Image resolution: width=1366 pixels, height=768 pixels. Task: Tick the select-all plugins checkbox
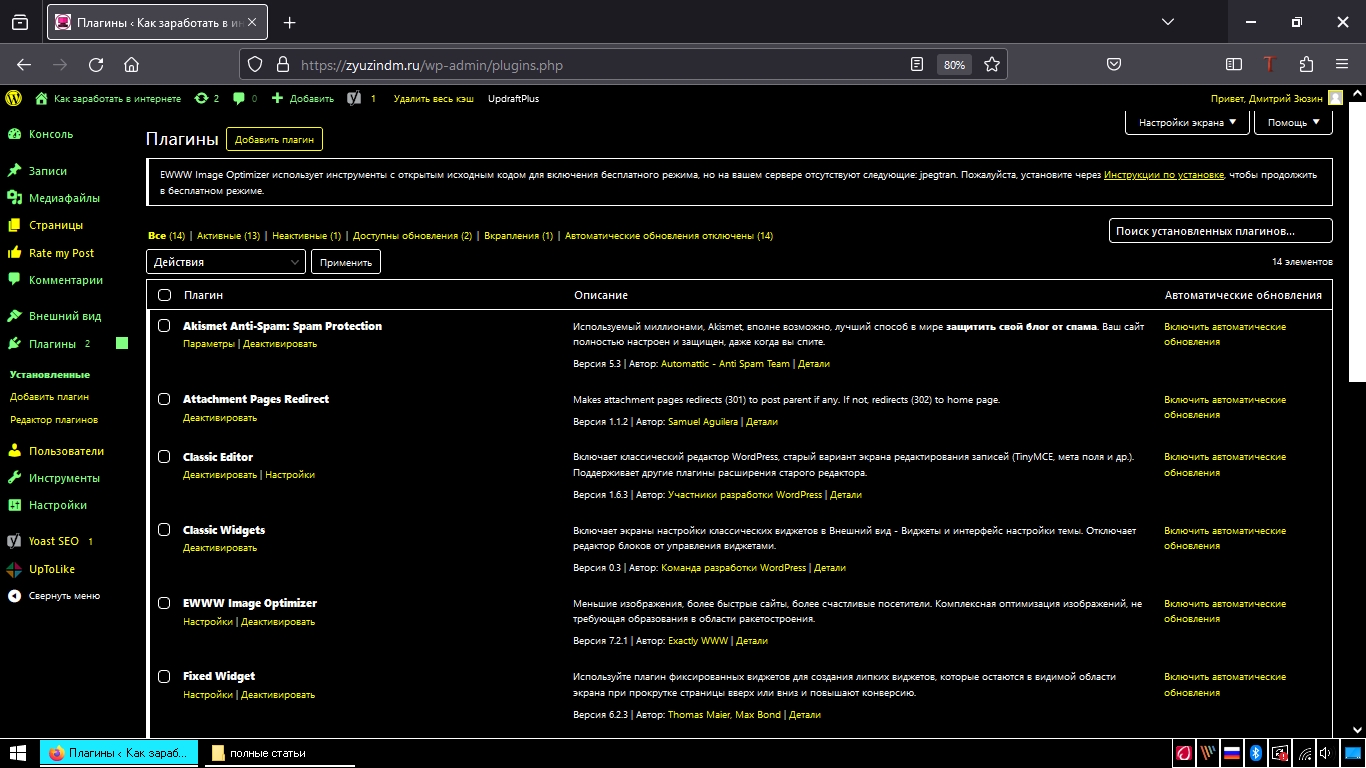[165, 295]
